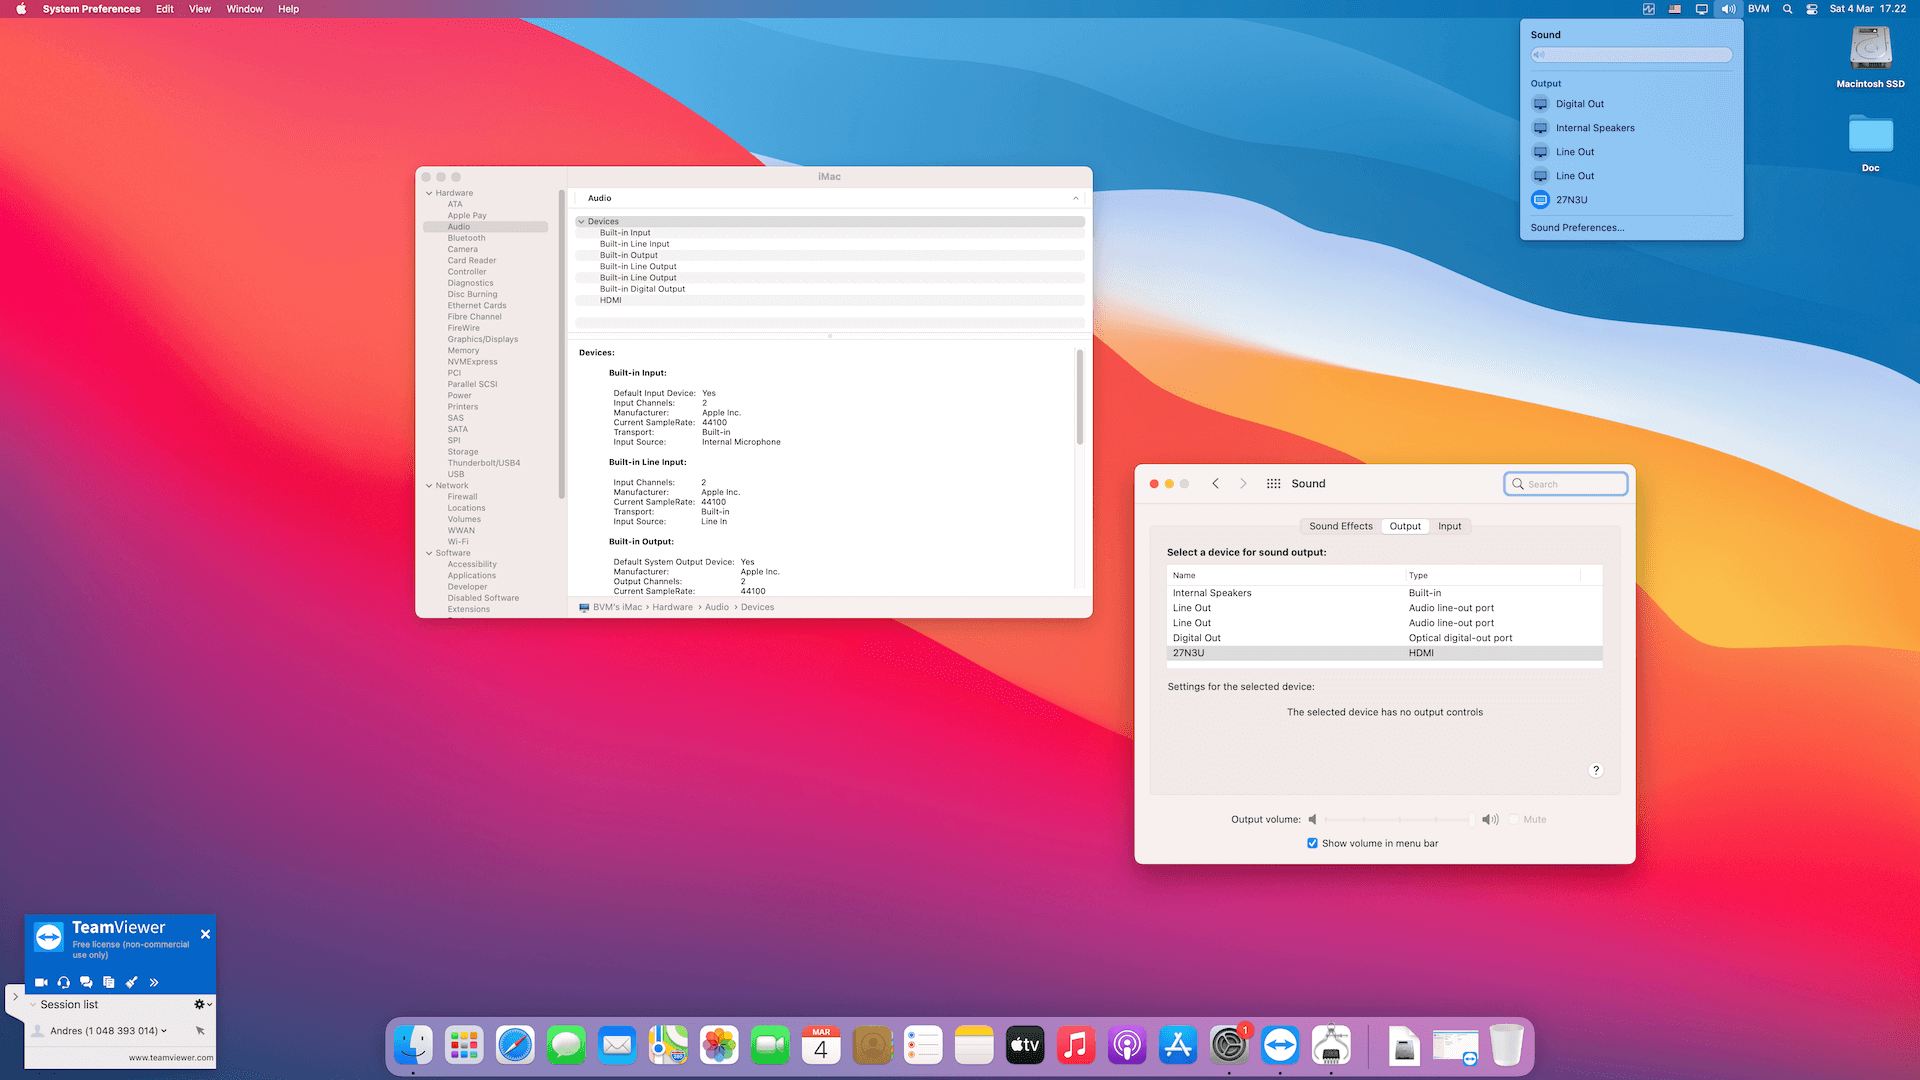1920x1080 pixels.
Task: Click the Sound menu volume slider
Action: pos(1631,55)
